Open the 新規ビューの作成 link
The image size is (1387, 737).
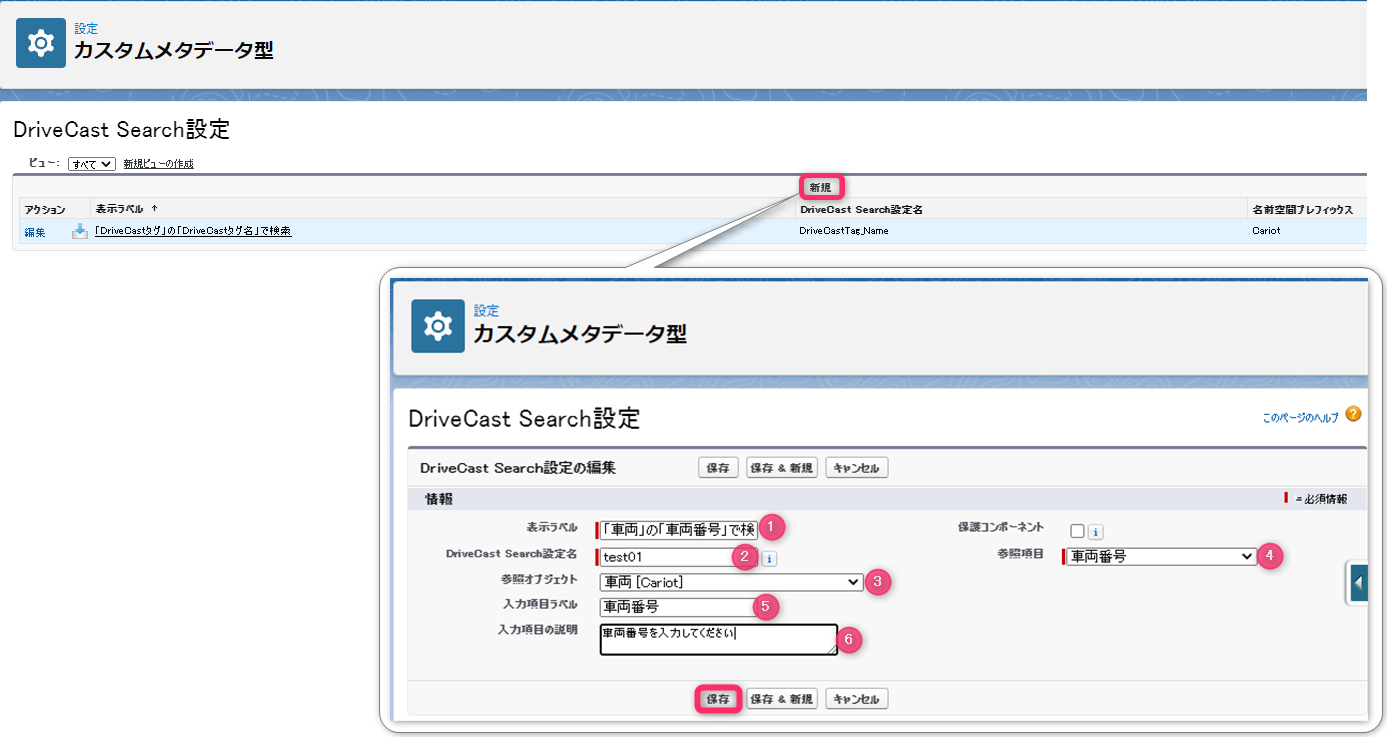(158, 164)
